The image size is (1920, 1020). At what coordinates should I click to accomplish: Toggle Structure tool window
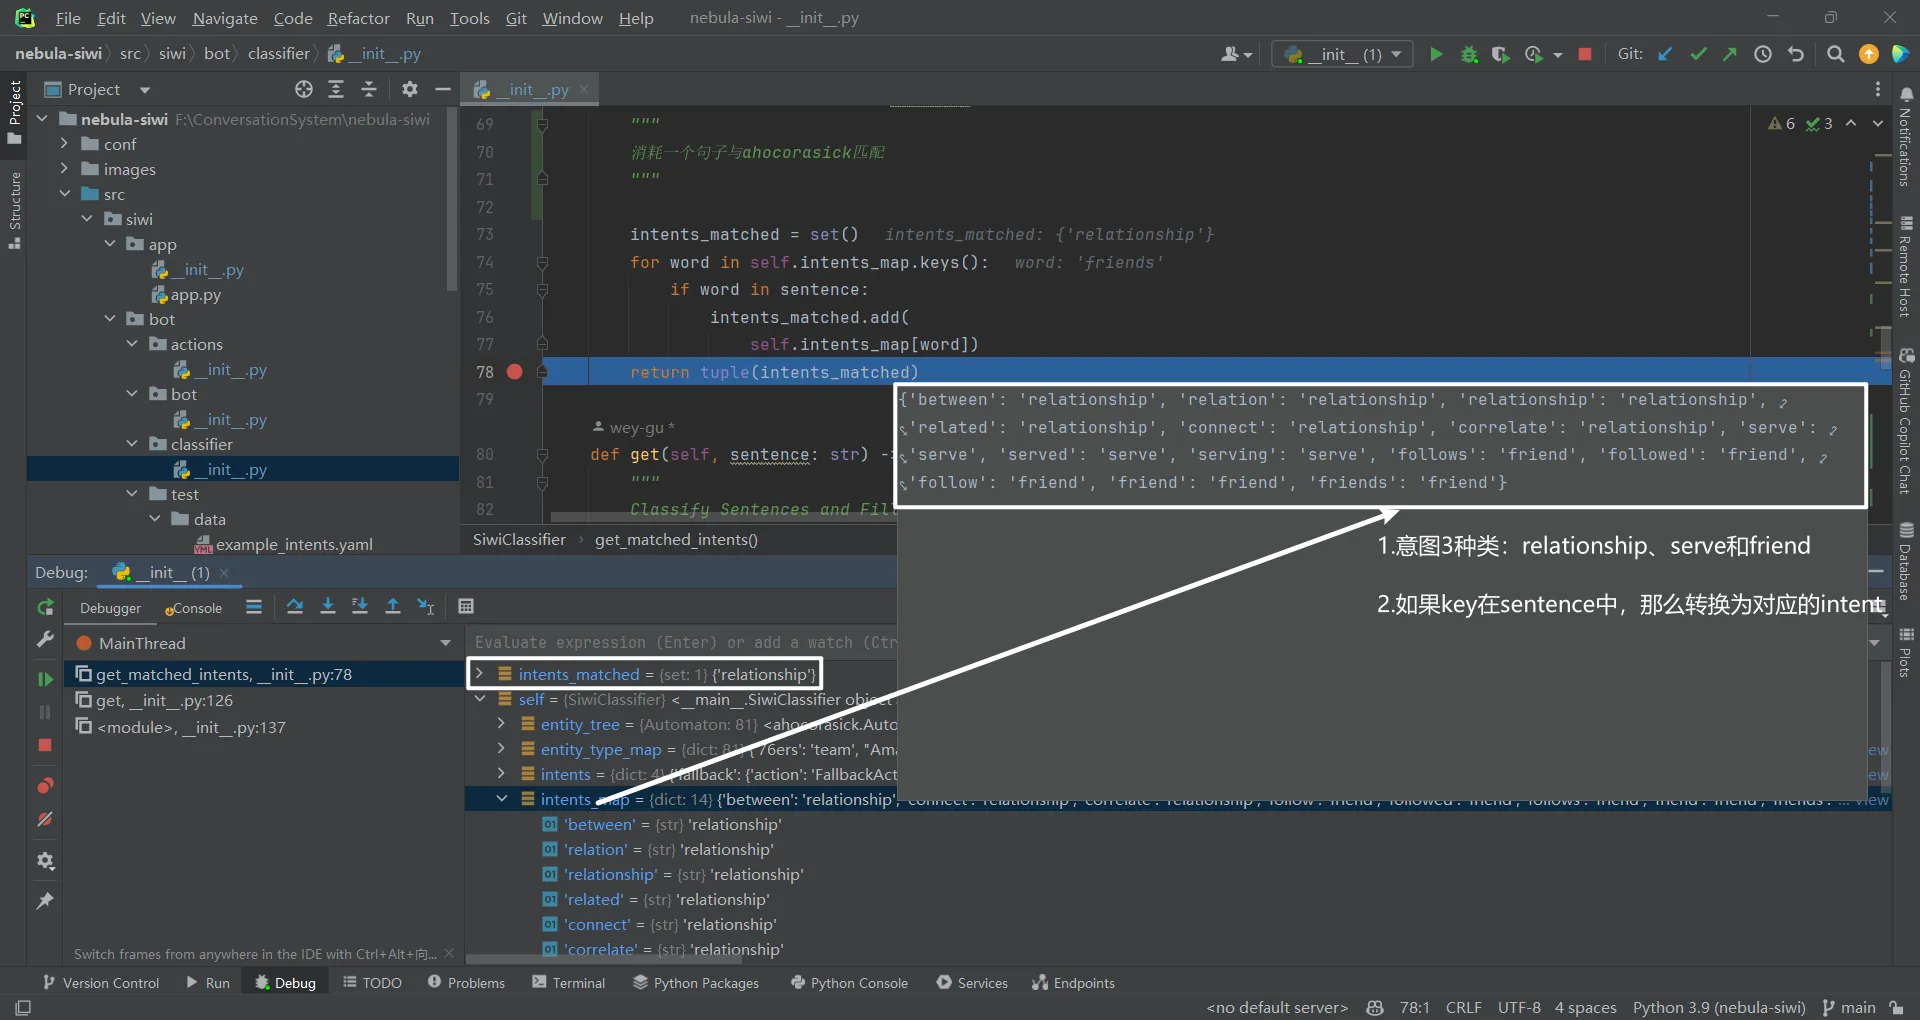tap(14, 211)
